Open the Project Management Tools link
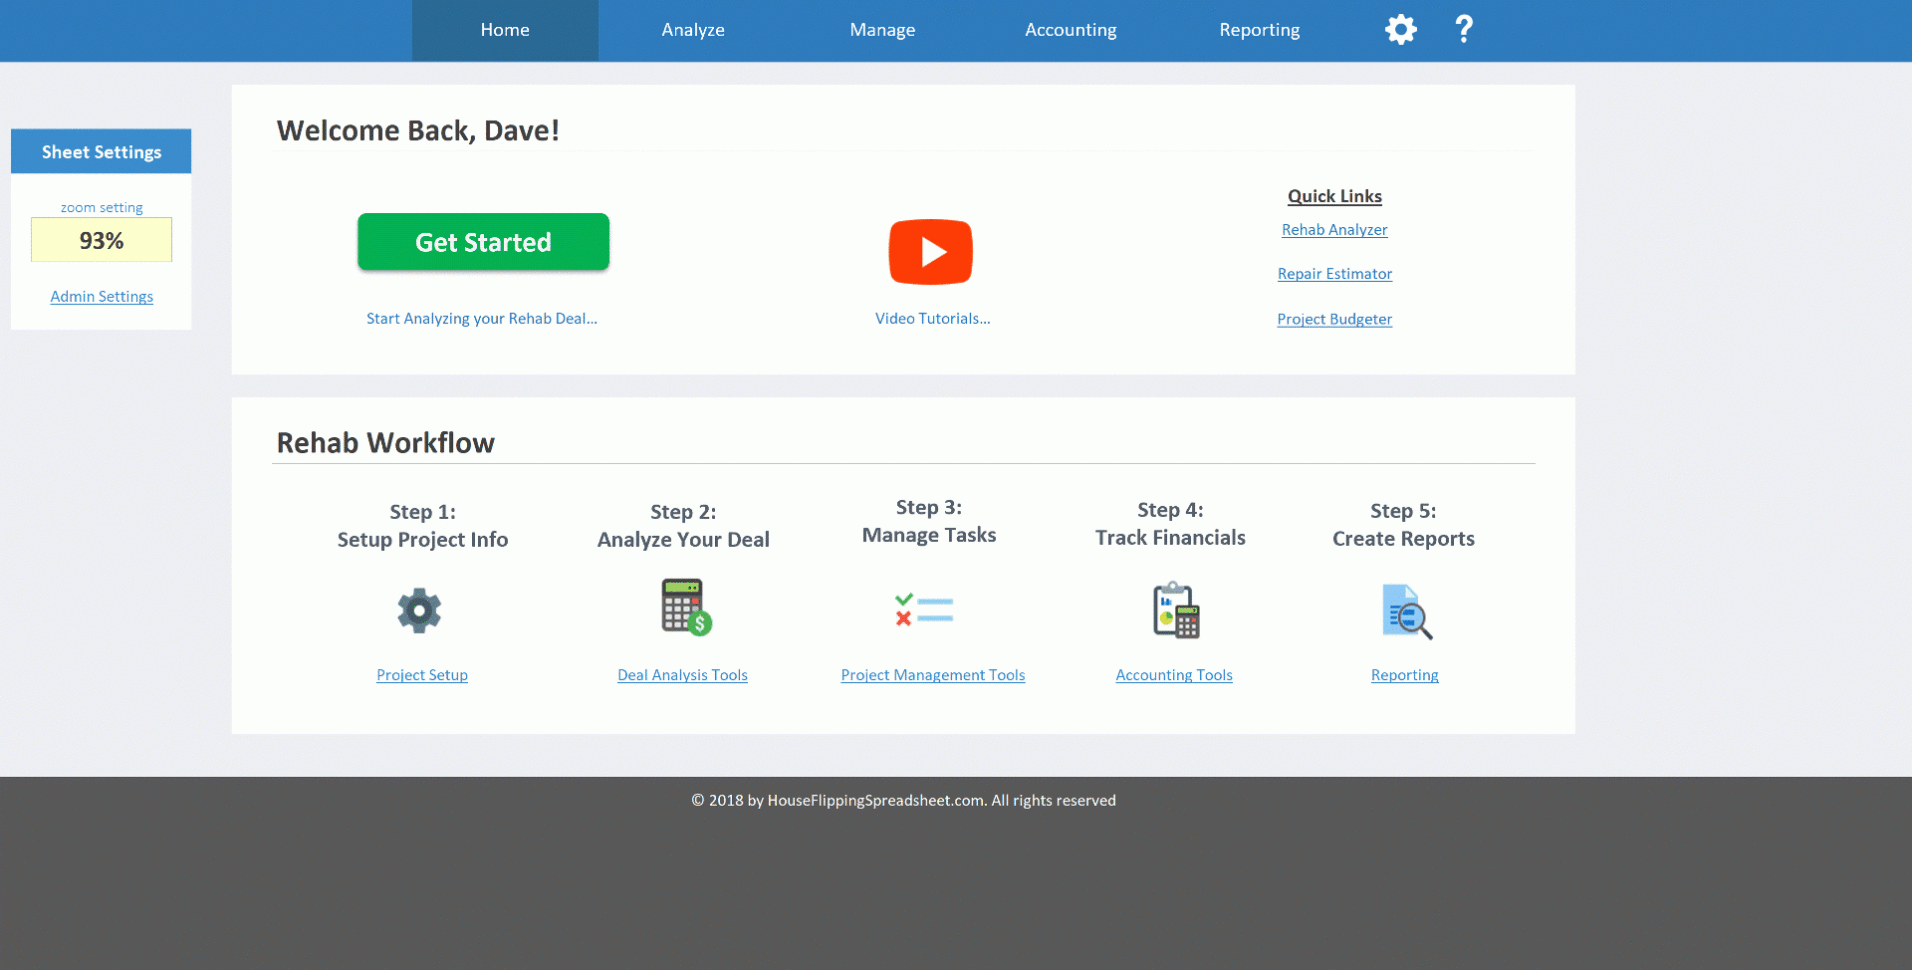The width and height of the screenshot is (1912, 970). (932, 675)
